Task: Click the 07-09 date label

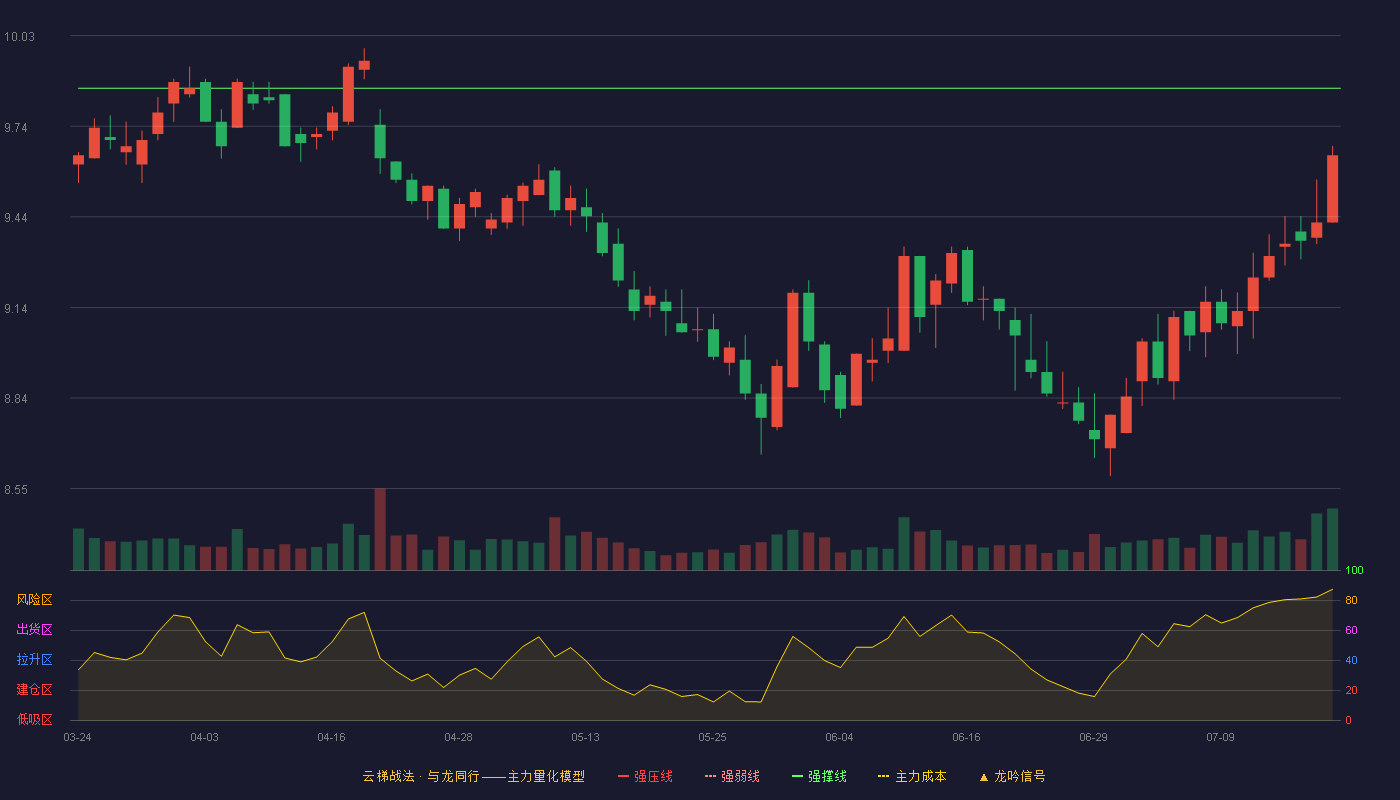Action: tap(1220, 737)
